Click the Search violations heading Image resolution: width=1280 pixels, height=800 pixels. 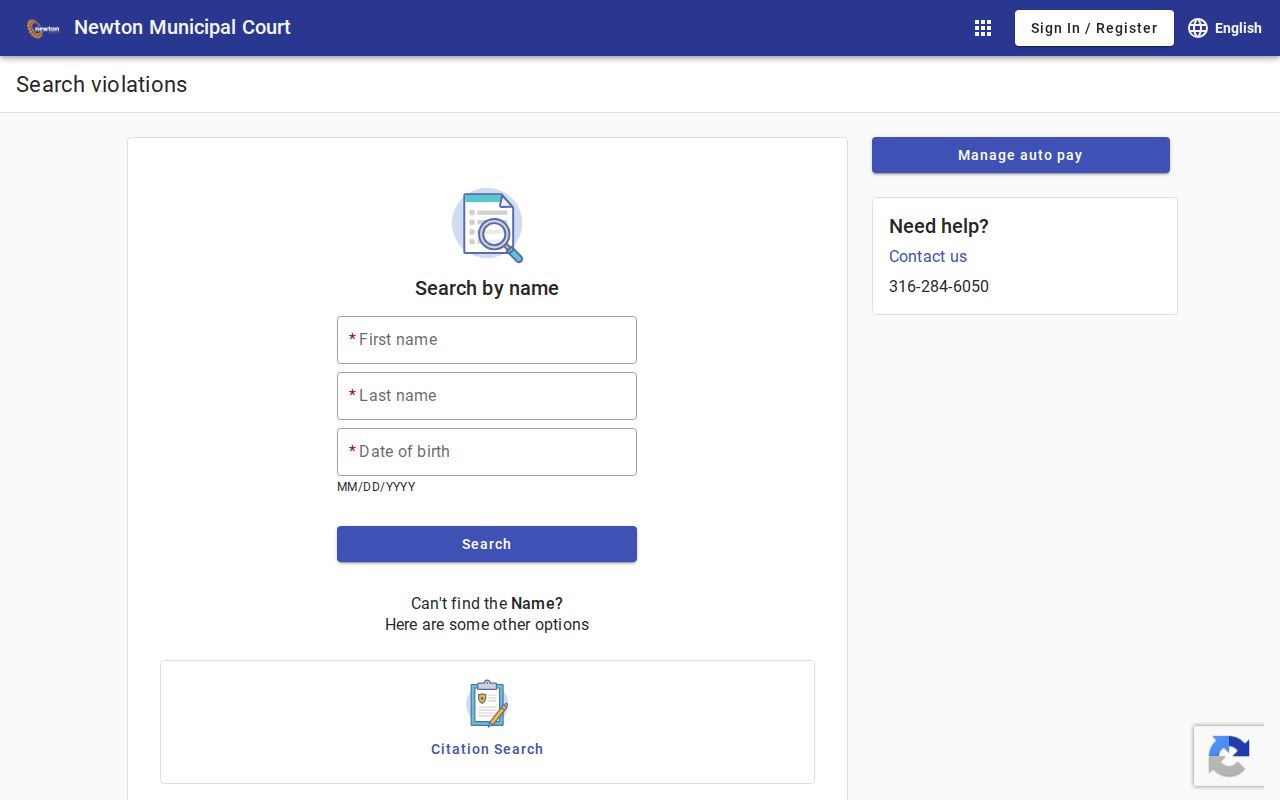coord(102,85)
